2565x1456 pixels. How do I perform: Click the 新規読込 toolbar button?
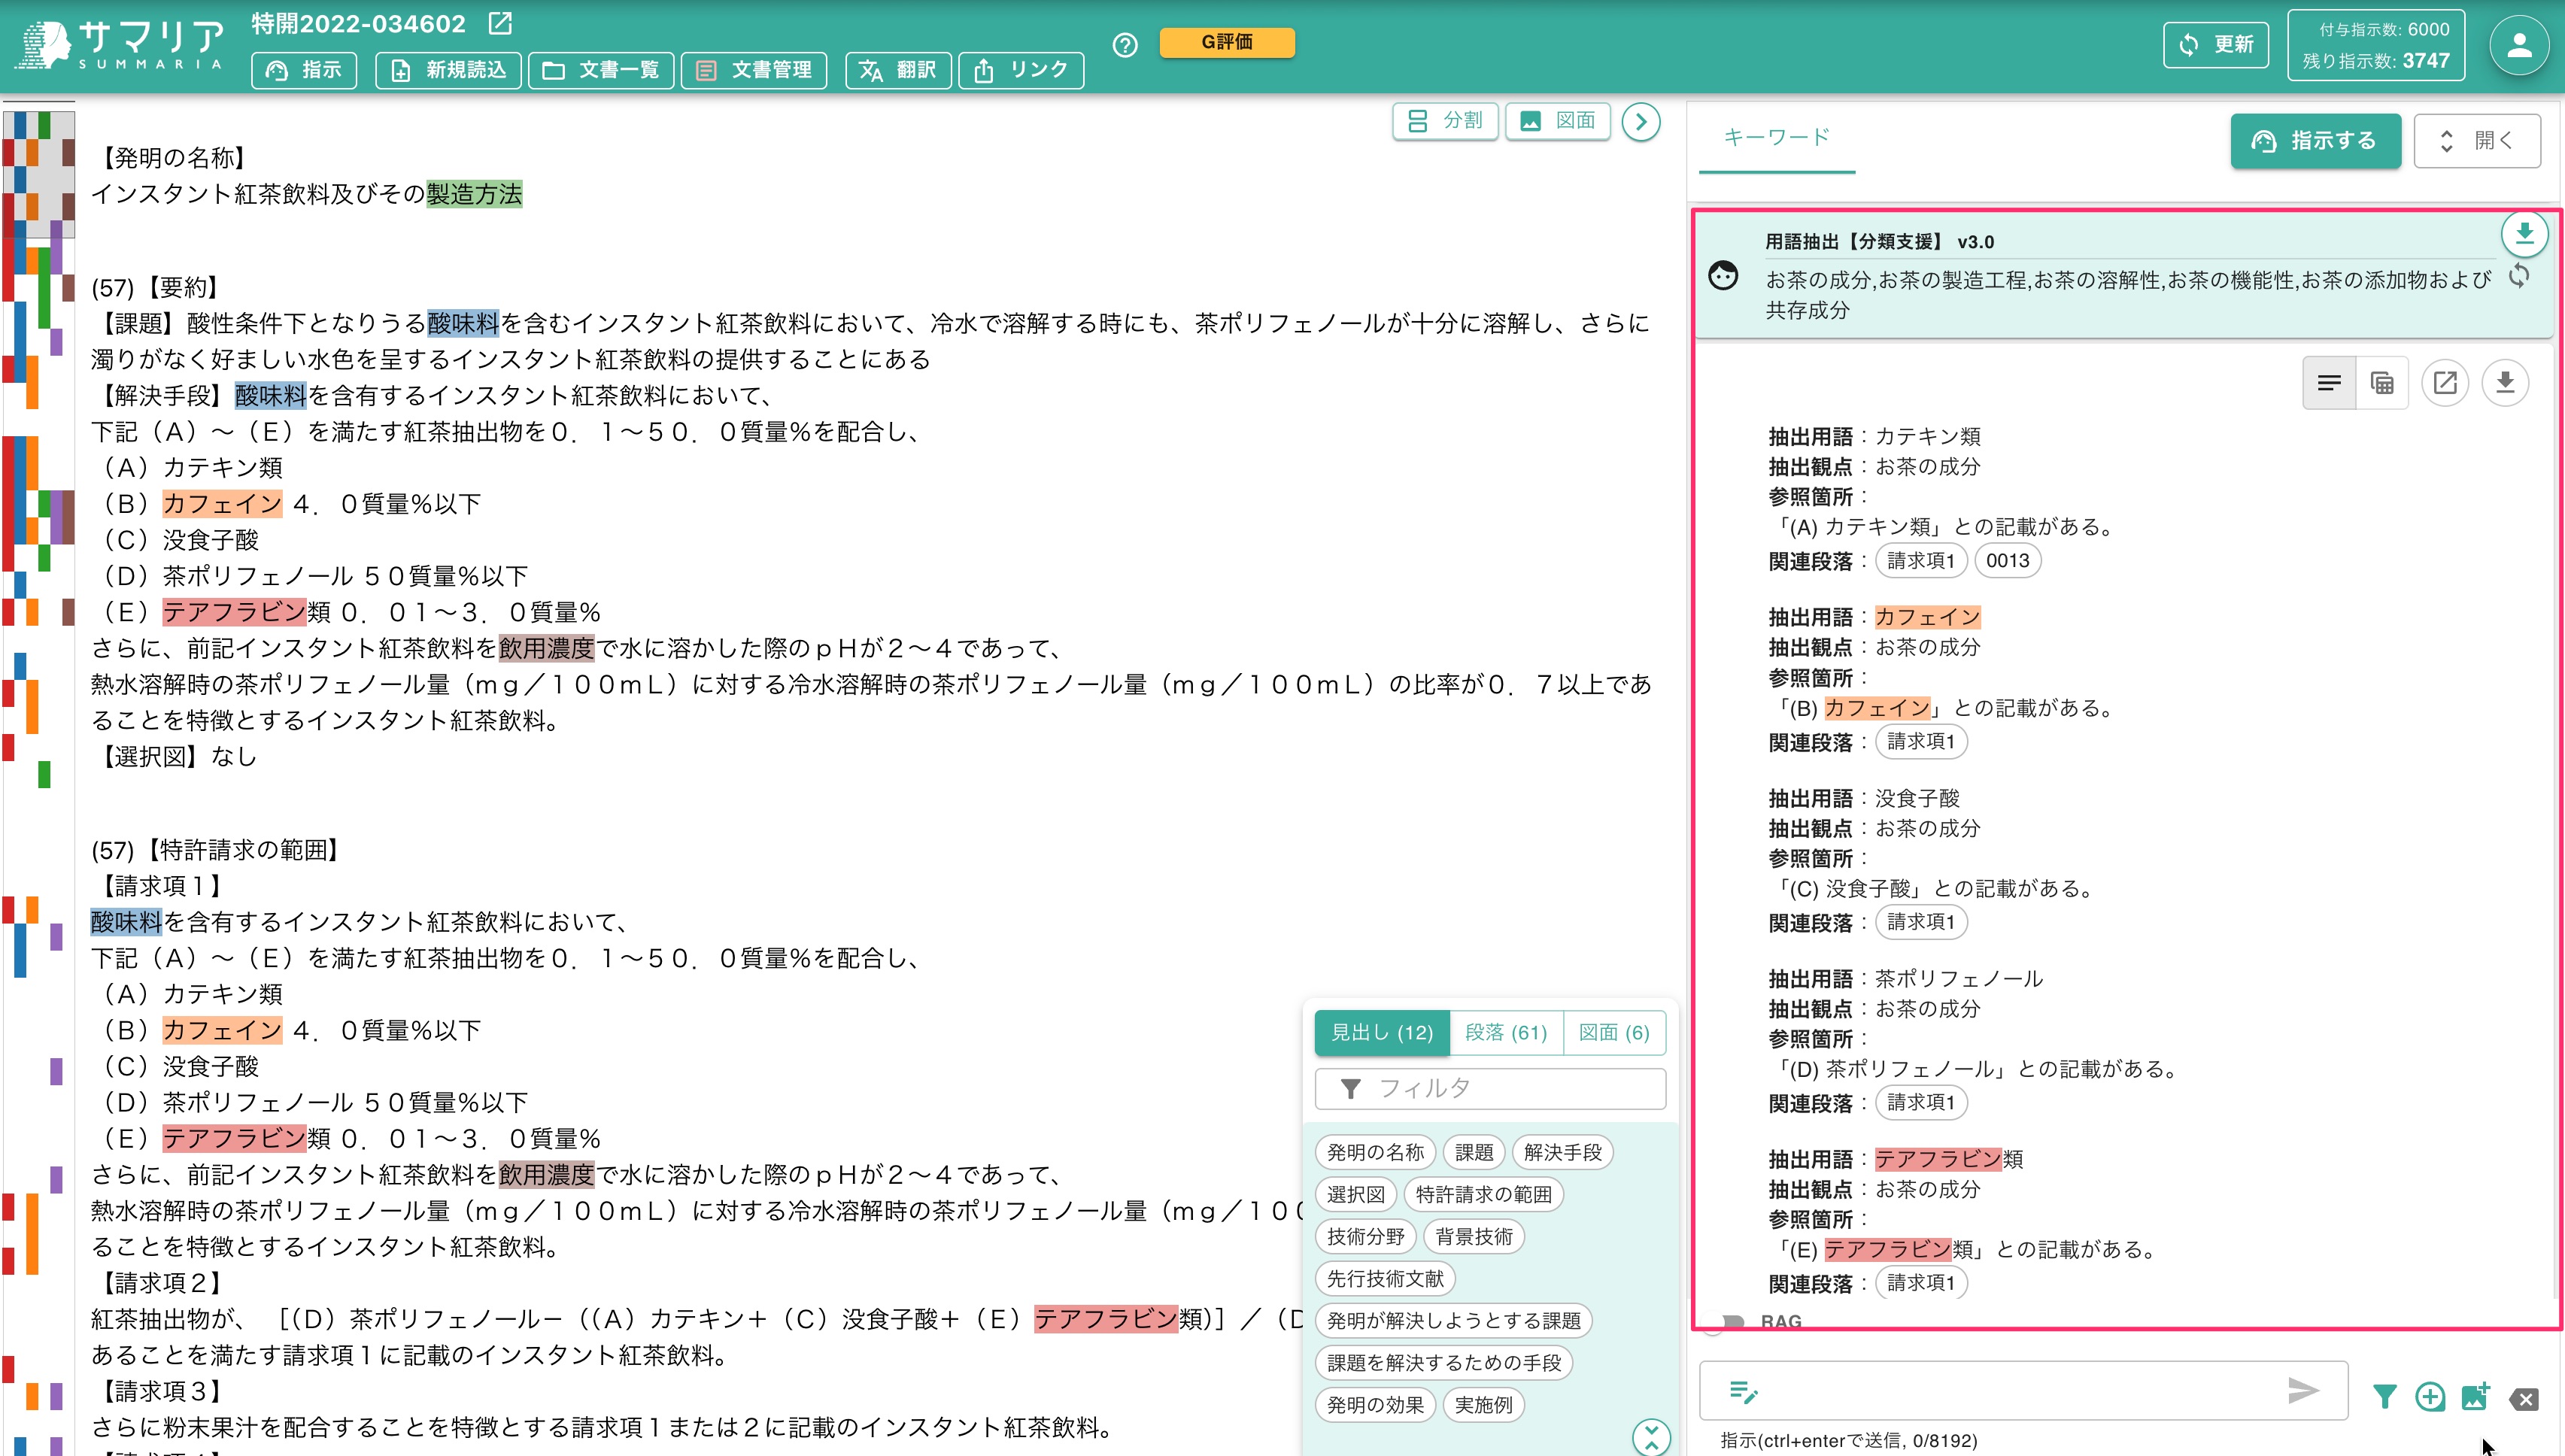point(448,70)
